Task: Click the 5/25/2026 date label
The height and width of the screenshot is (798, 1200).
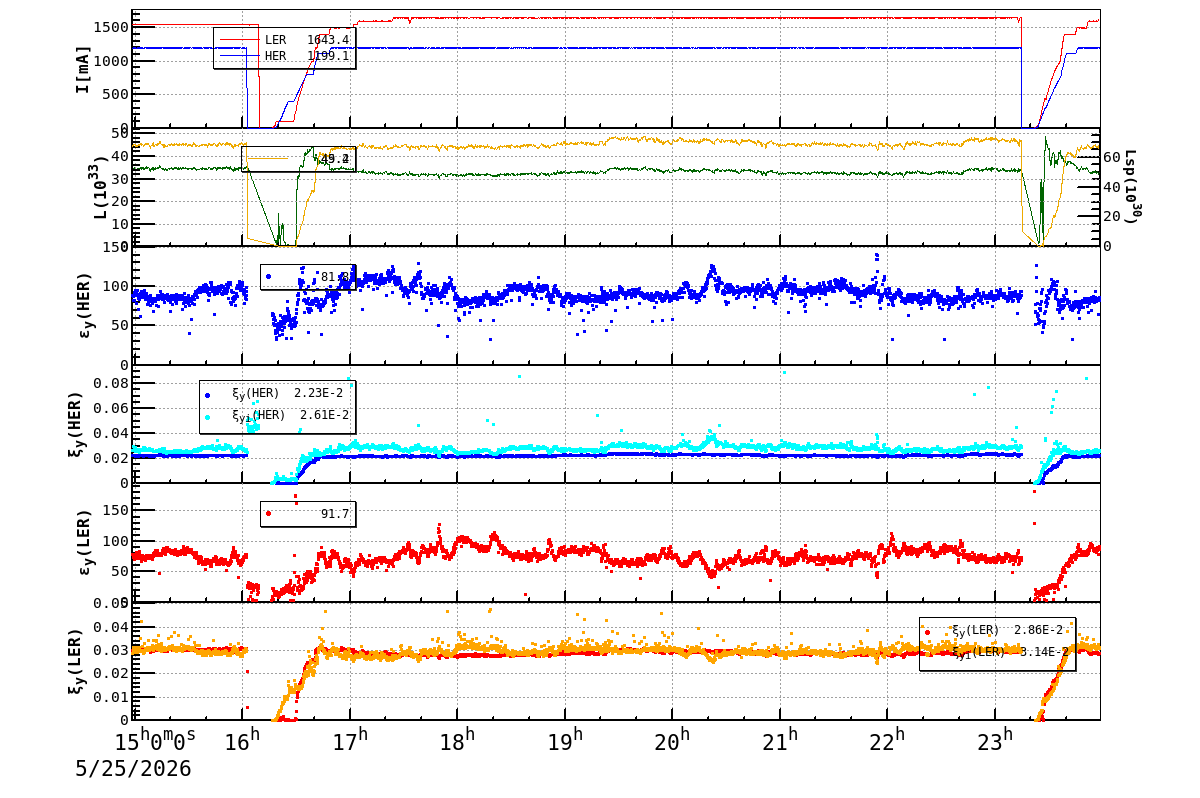Action: [133, 769]
